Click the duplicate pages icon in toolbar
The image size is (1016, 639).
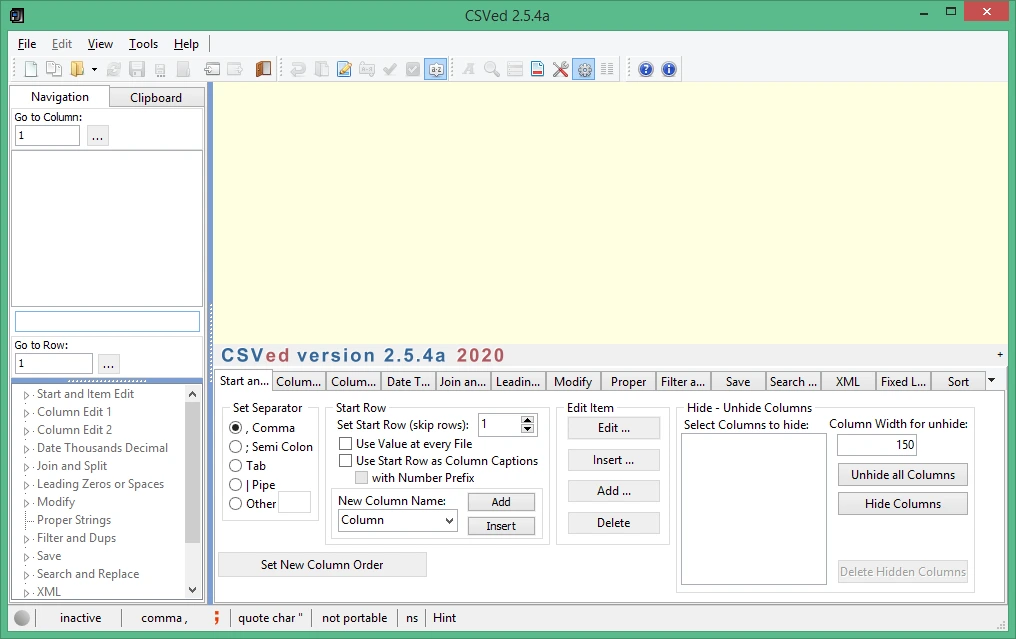coord(54,69)
